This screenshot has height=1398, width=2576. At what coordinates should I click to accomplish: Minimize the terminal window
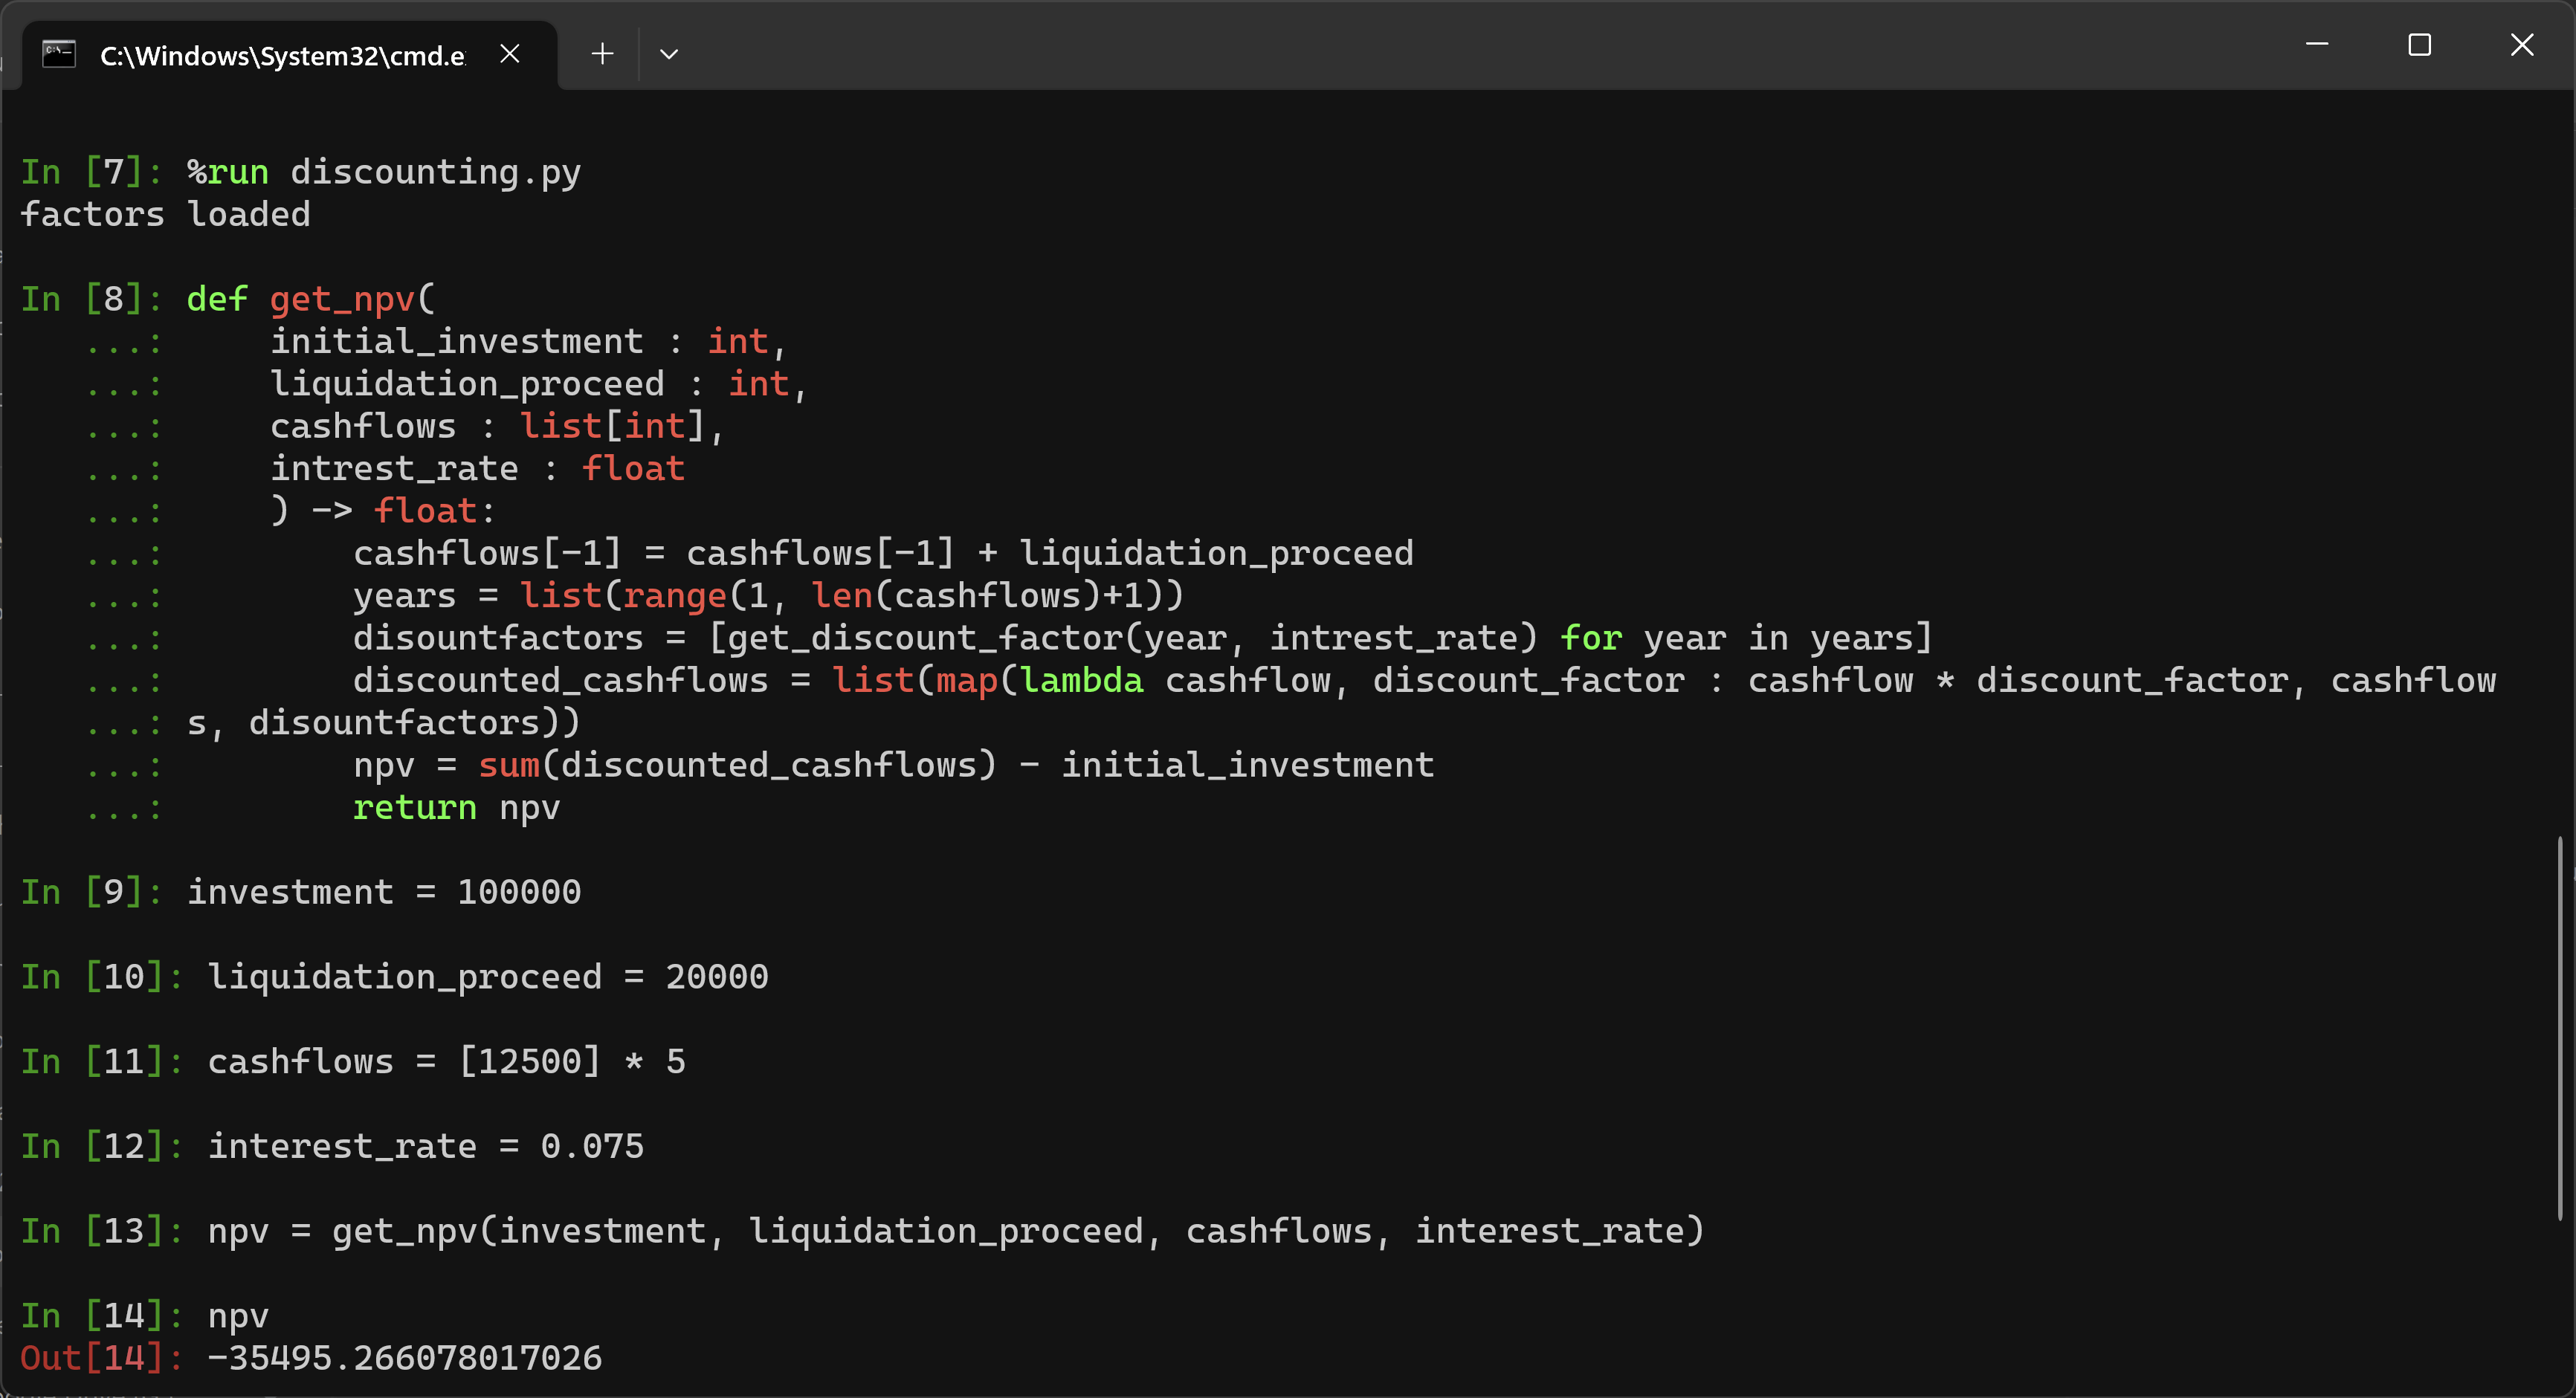tap(2317, 45)
